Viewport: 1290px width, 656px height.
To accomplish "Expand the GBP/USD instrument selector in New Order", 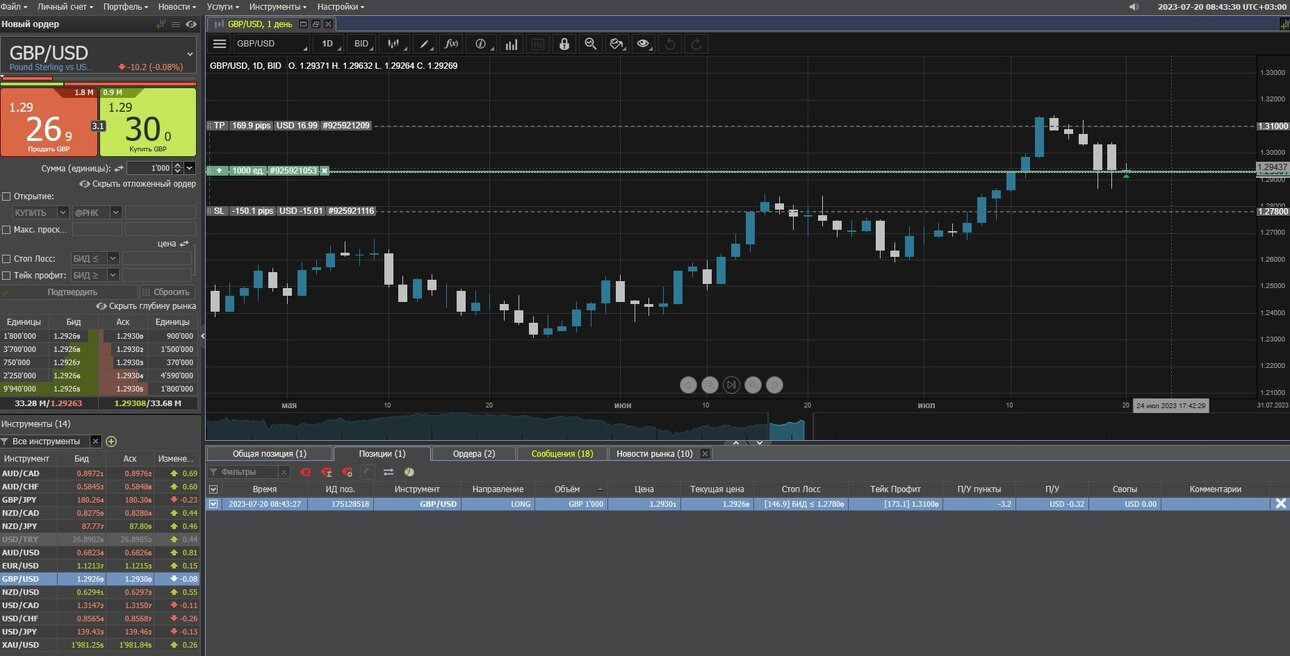I will (x=190, y=53).
